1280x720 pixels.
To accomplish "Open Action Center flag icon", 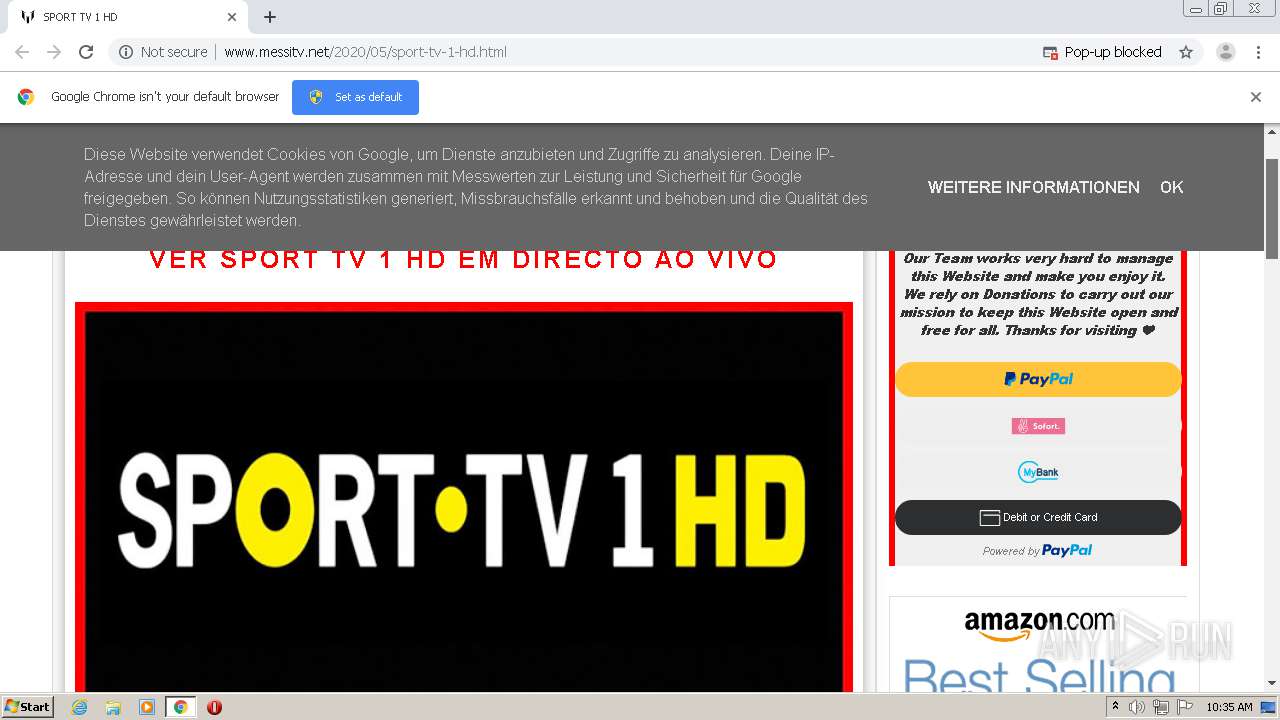I will pos(1185,707).
